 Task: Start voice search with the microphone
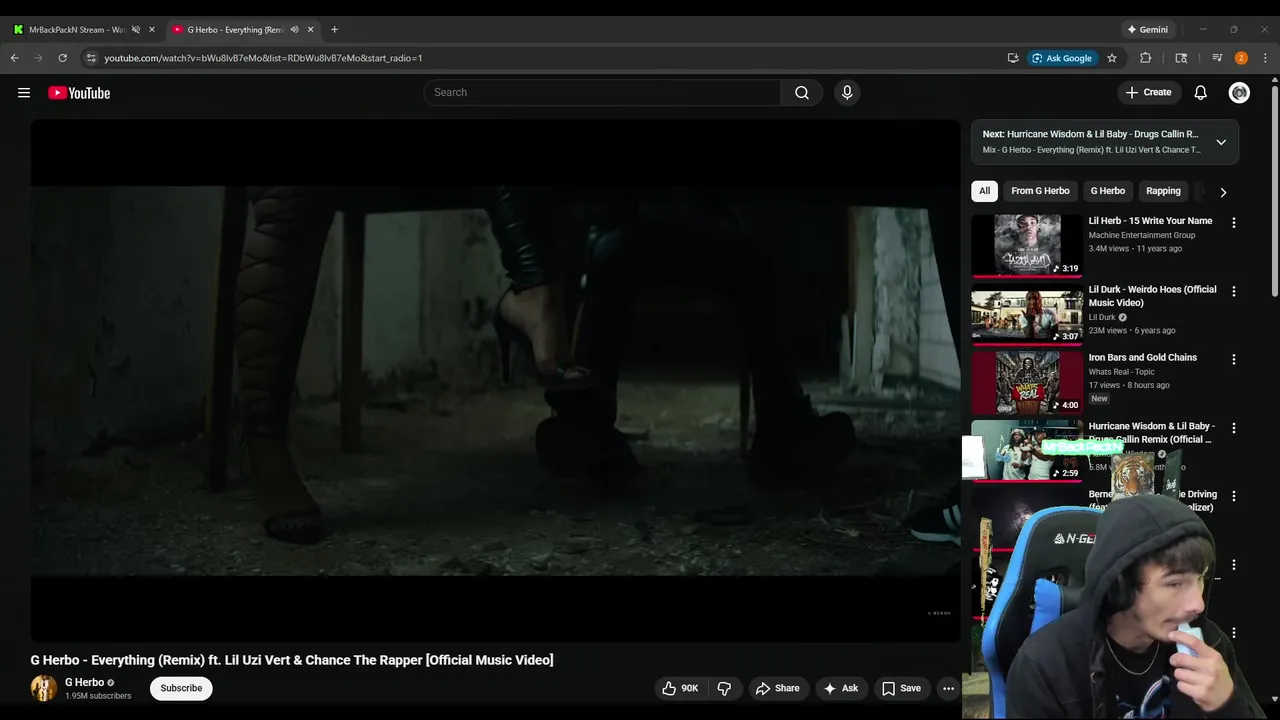click(847, 93)
